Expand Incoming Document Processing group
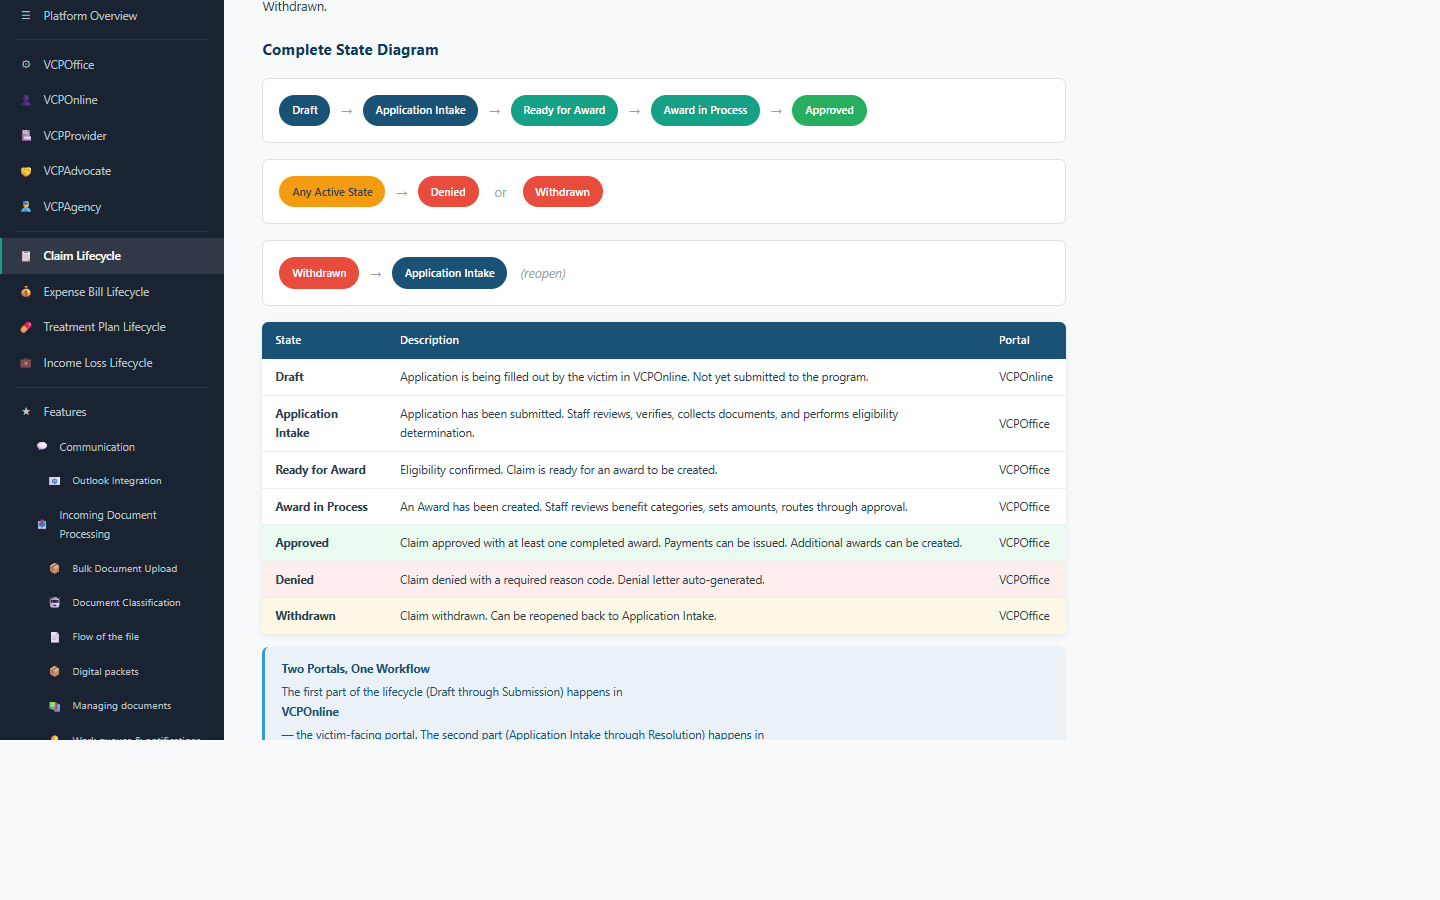 tap(108, 524)
